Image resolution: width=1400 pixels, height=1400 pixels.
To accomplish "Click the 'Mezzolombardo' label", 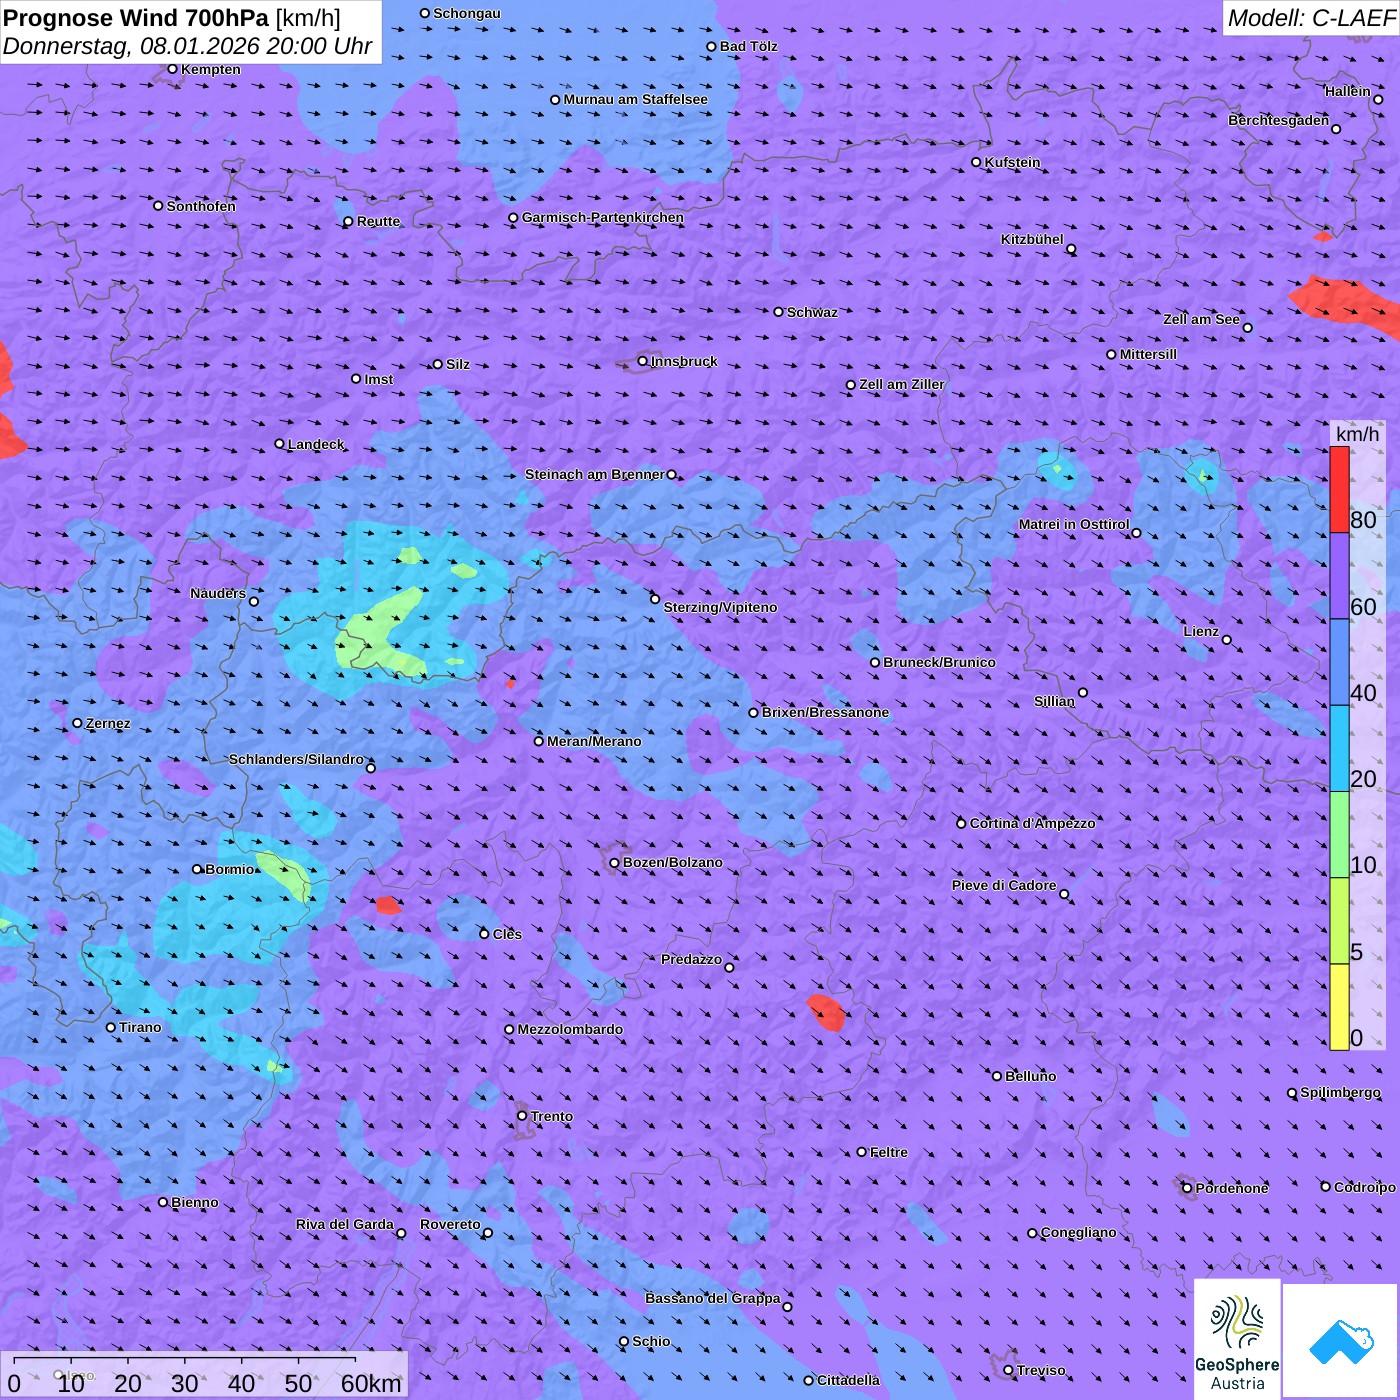I will coord(570,1029).
